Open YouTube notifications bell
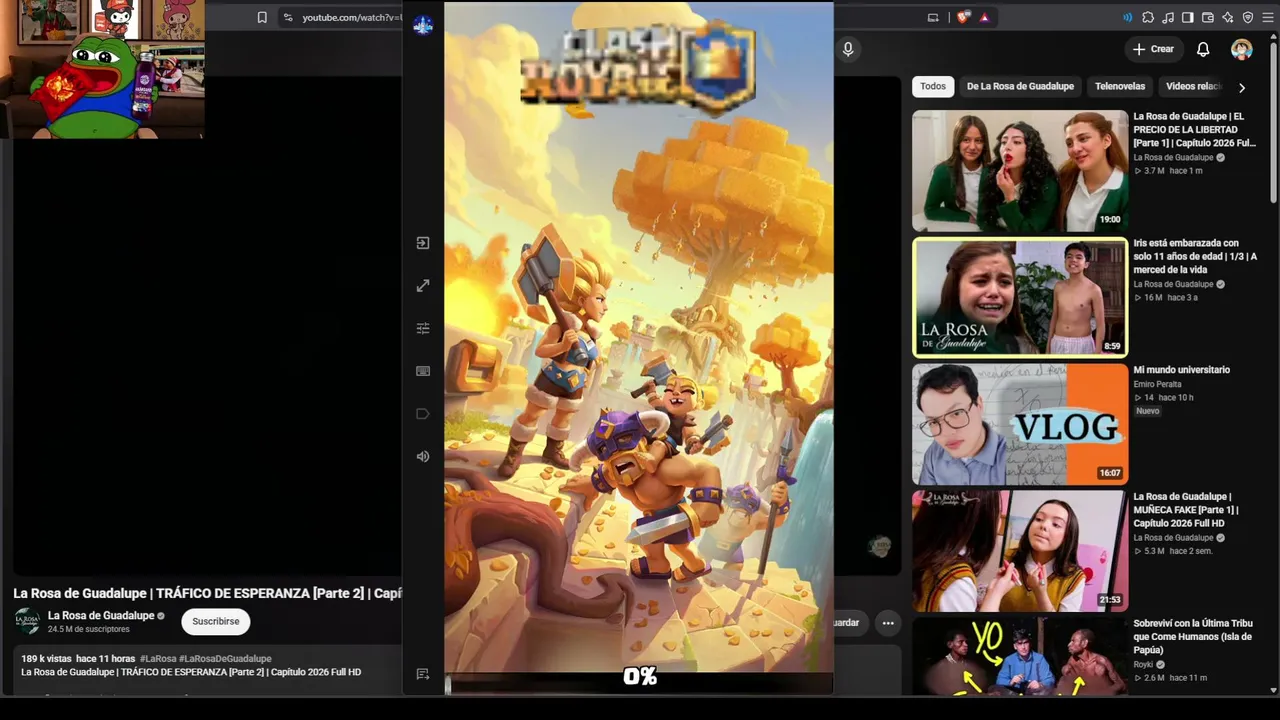Screen dimensions: 1280x720 (x=1203, y=49)
